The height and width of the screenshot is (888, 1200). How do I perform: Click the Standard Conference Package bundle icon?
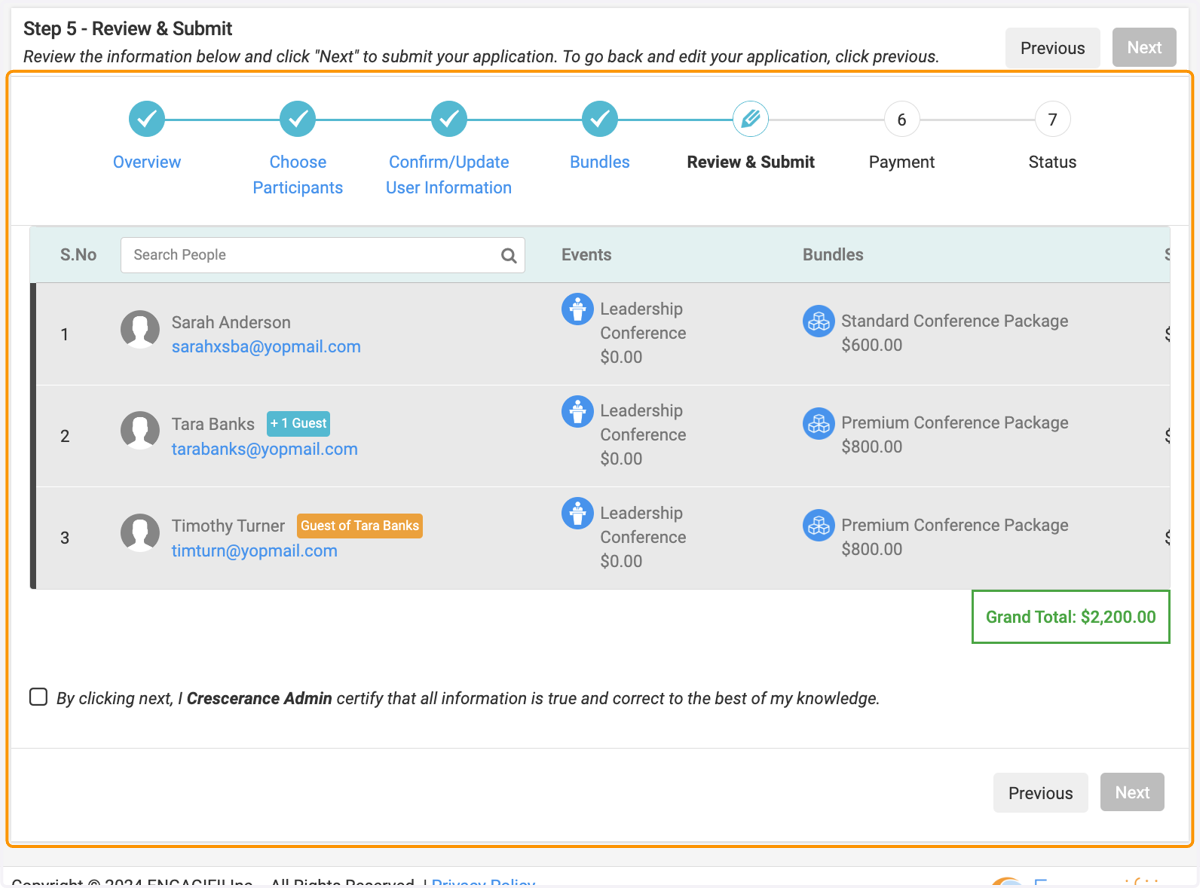(x=819, y=321)
